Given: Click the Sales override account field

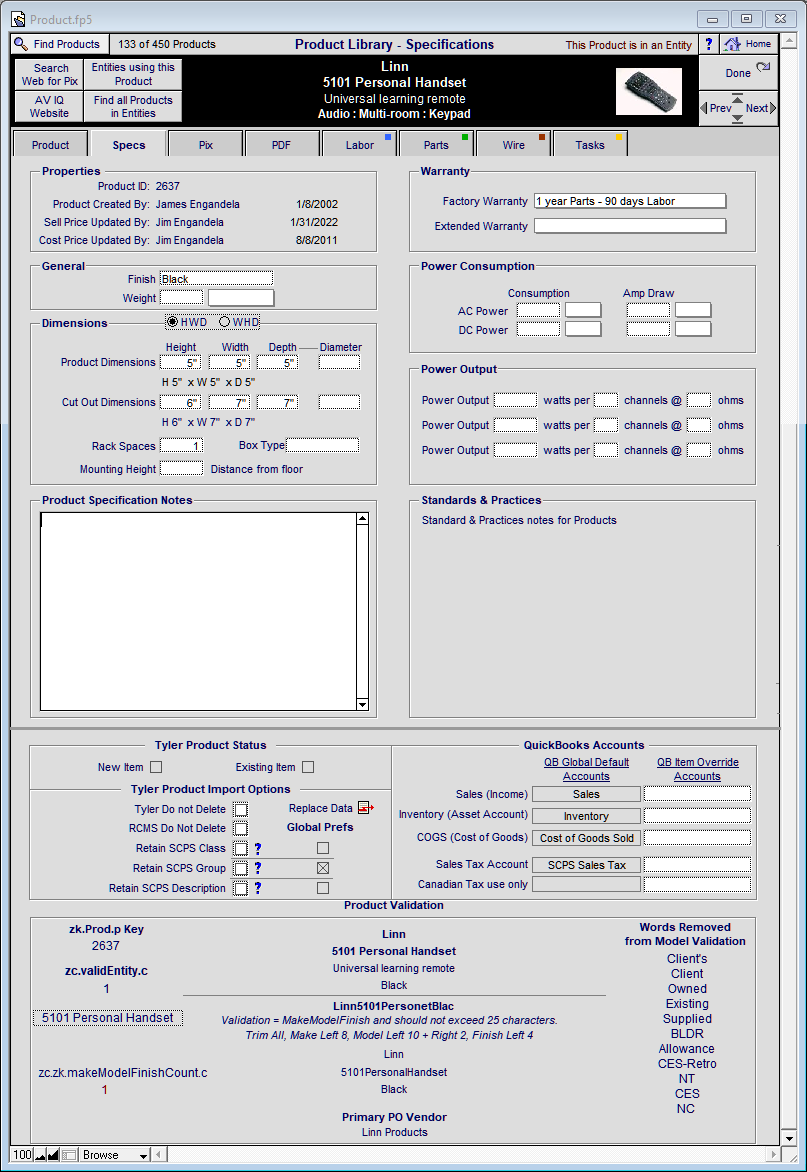Looking at the screenshot, I should (697, 794).
